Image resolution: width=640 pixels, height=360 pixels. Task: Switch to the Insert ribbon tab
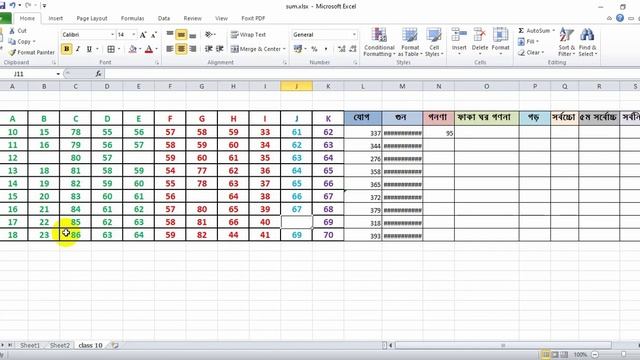56,18
